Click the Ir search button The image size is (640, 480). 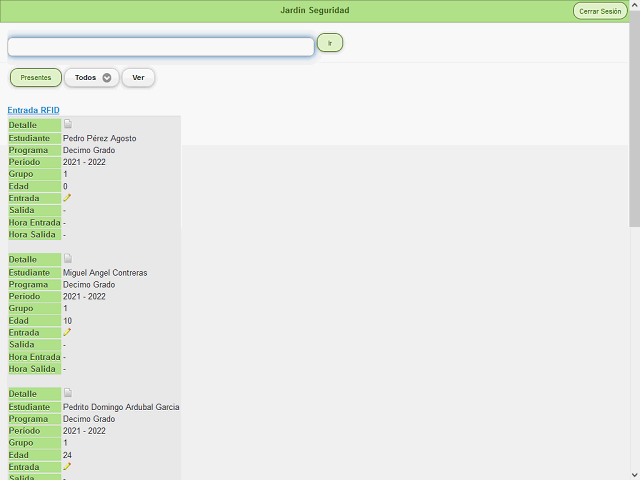(330, 43)
